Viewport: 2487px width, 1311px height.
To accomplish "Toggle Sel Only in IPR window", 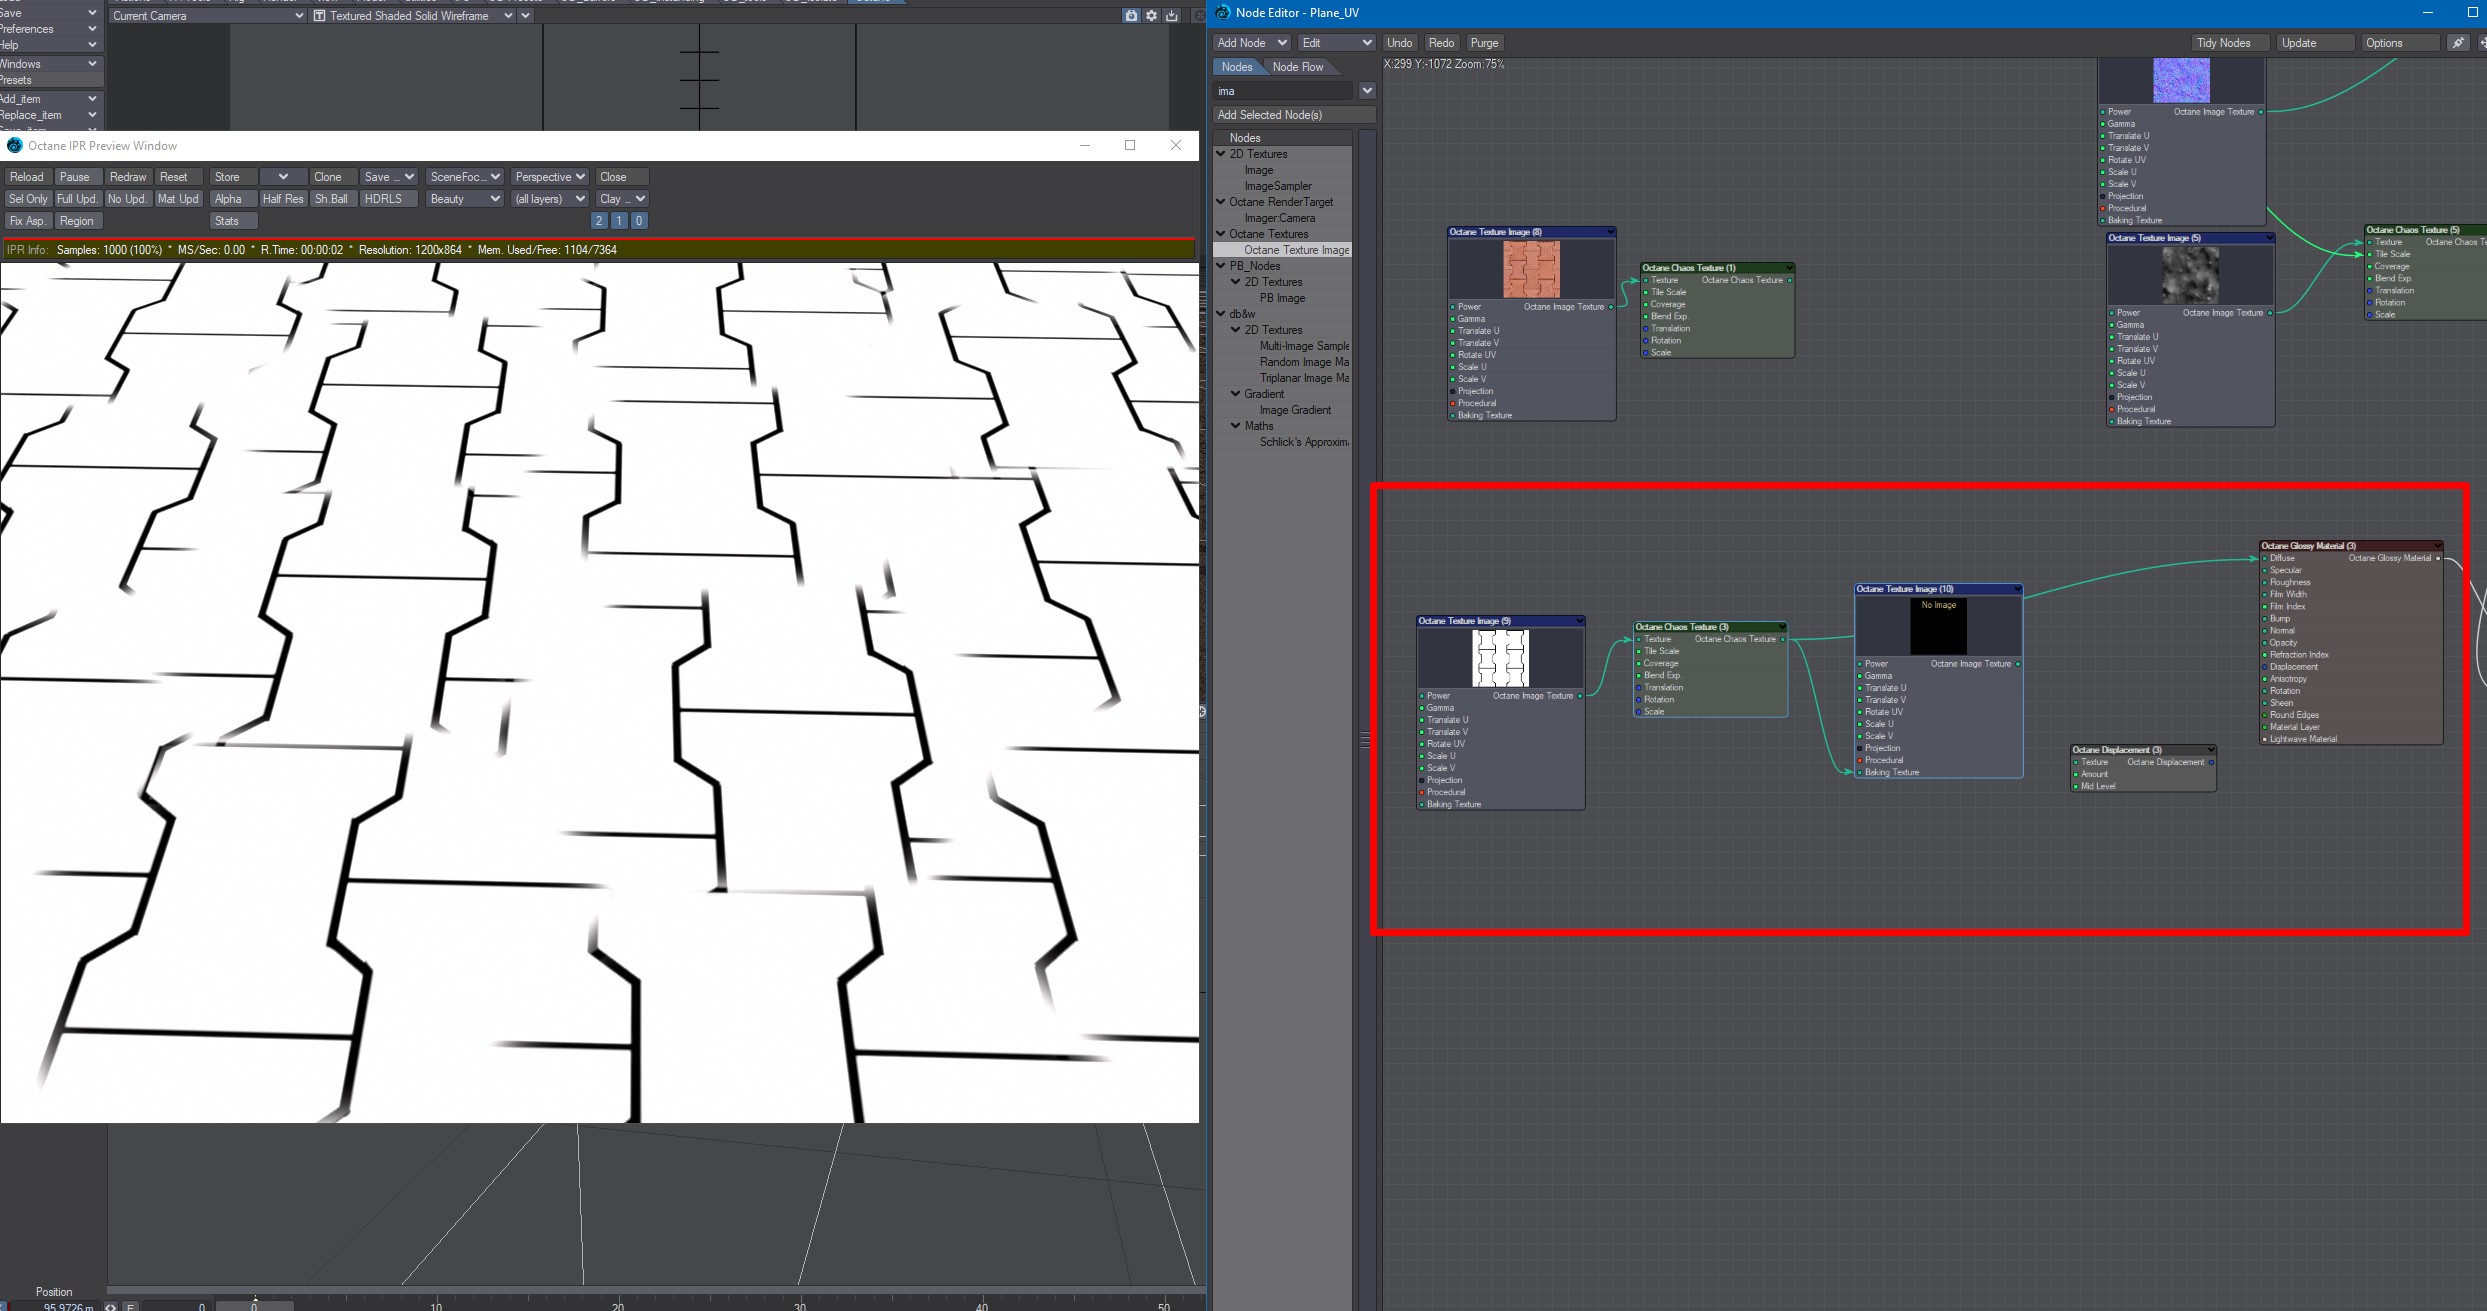I will (28, 199).
